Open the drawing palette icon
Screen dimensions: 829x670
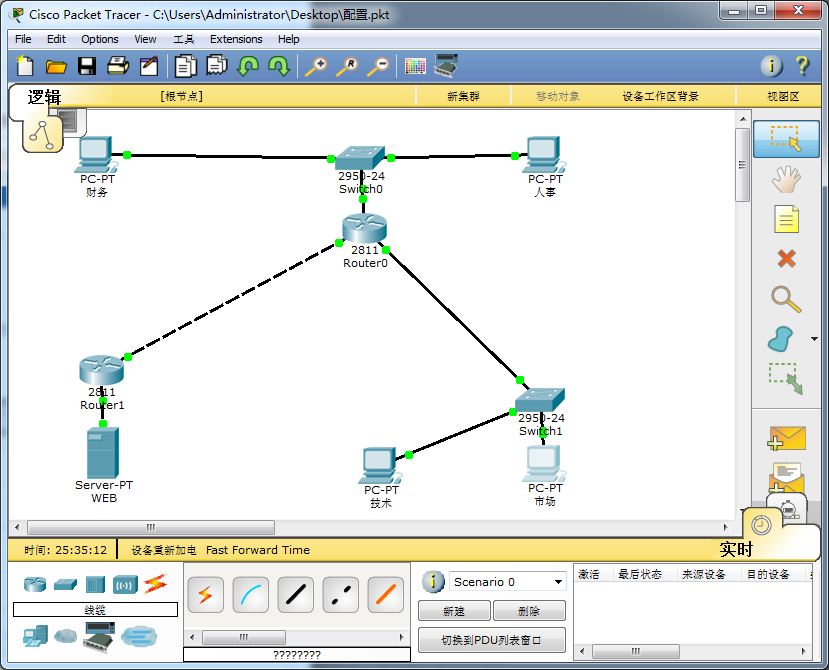(x=415, y=67)
